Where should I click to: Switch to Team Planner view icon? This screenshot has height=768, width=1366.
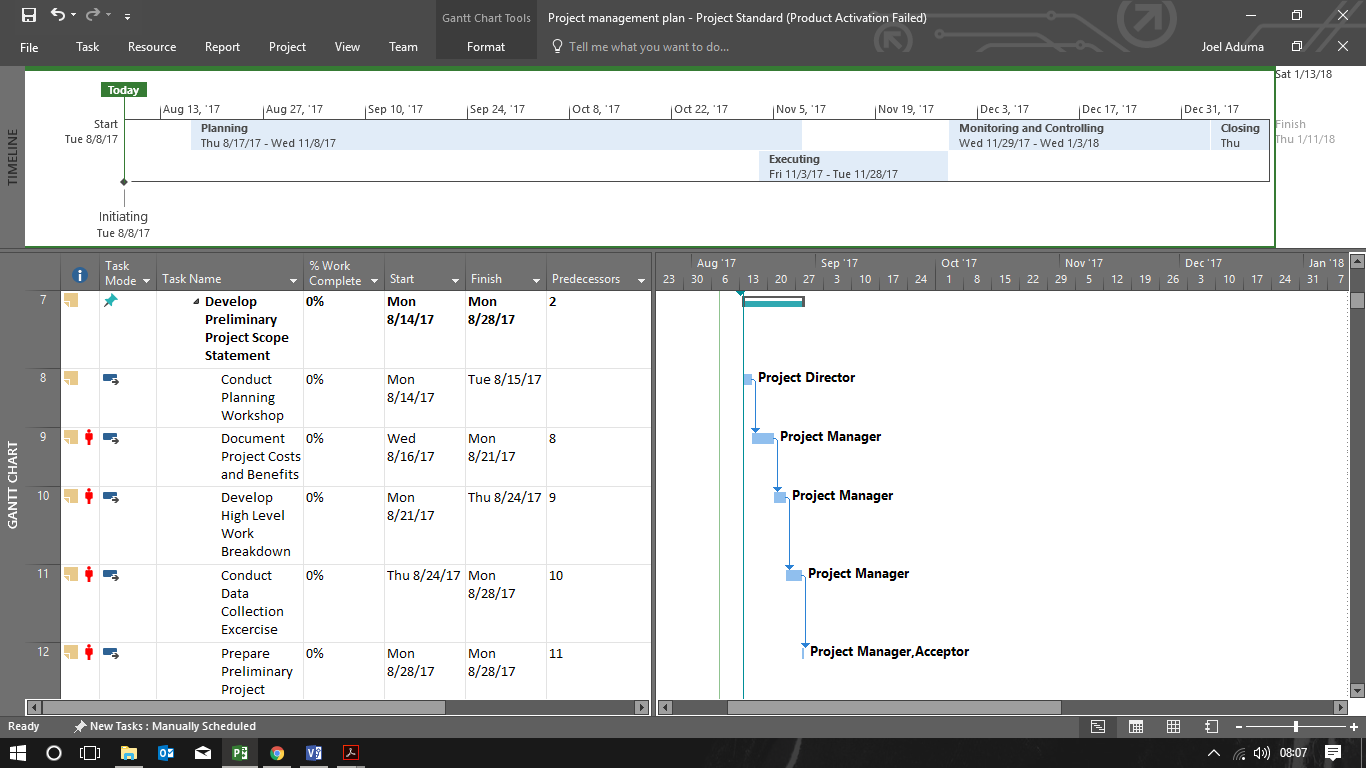click(1174, 726)
